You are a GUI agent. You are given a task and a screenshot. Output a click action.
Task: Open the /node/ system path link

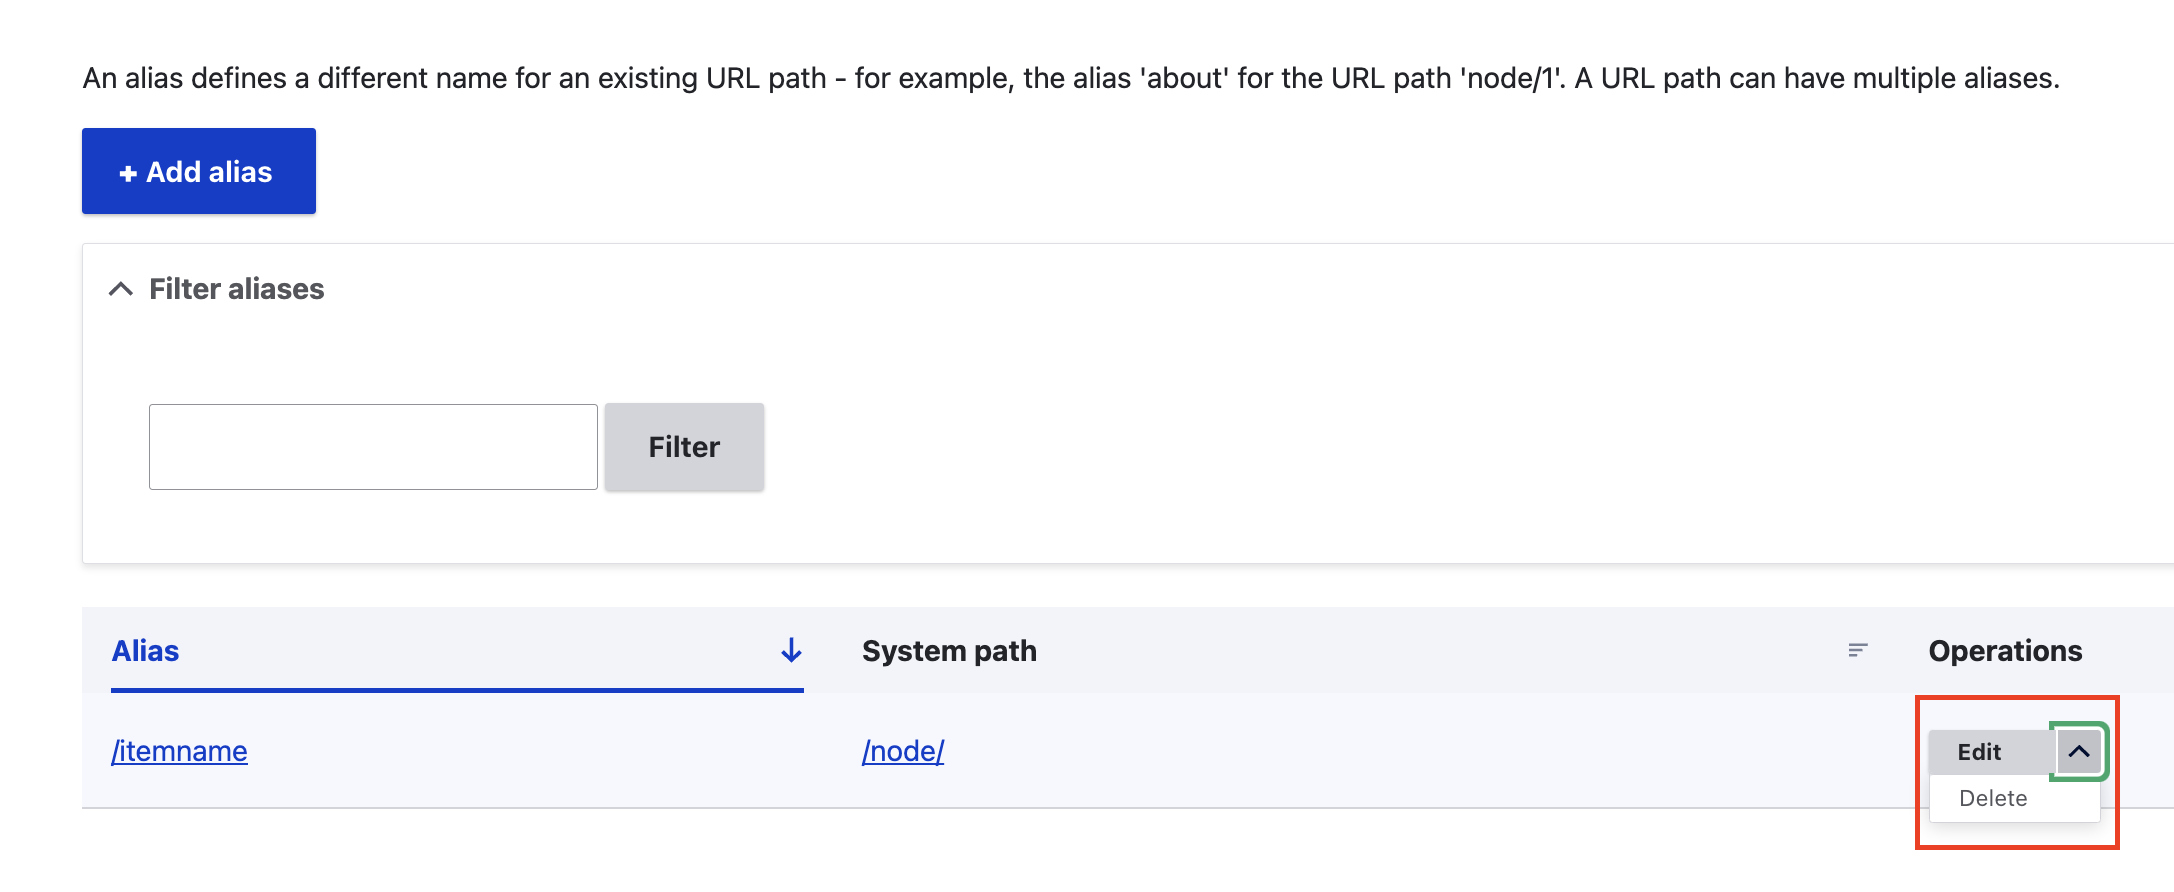point(903,751)
